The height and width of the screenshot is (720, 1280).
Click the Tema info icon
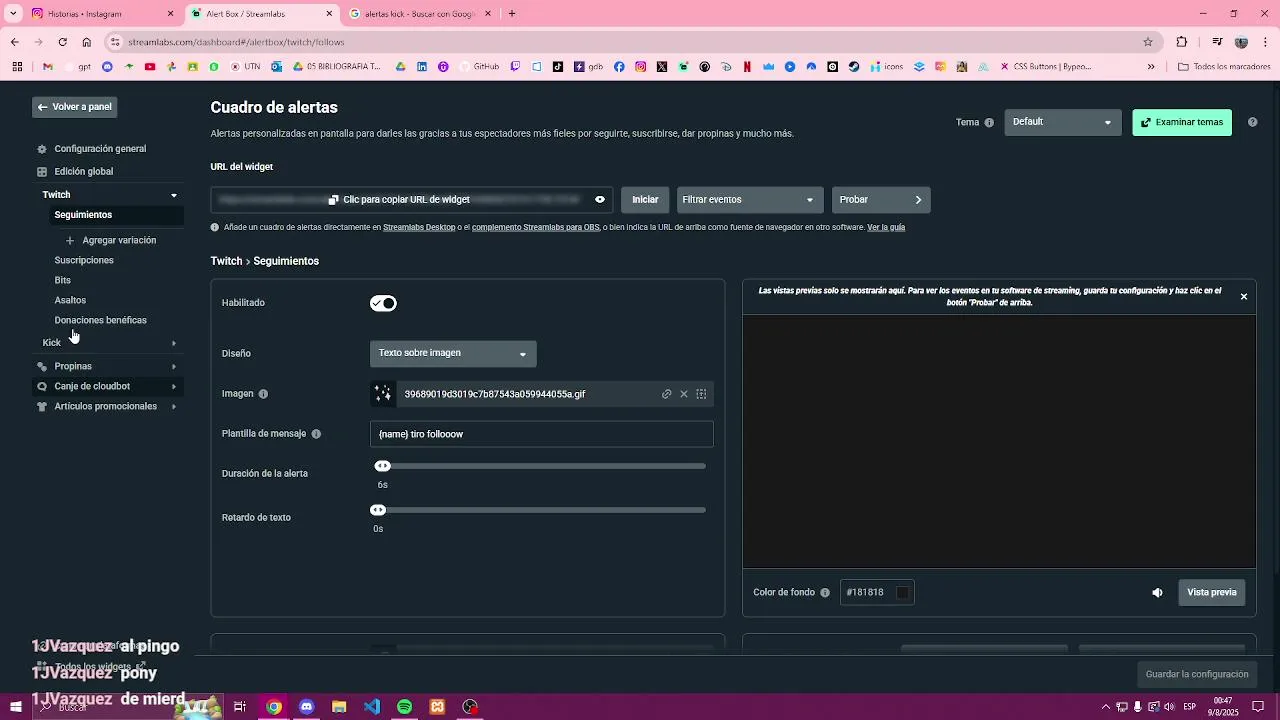pos(989,123)
